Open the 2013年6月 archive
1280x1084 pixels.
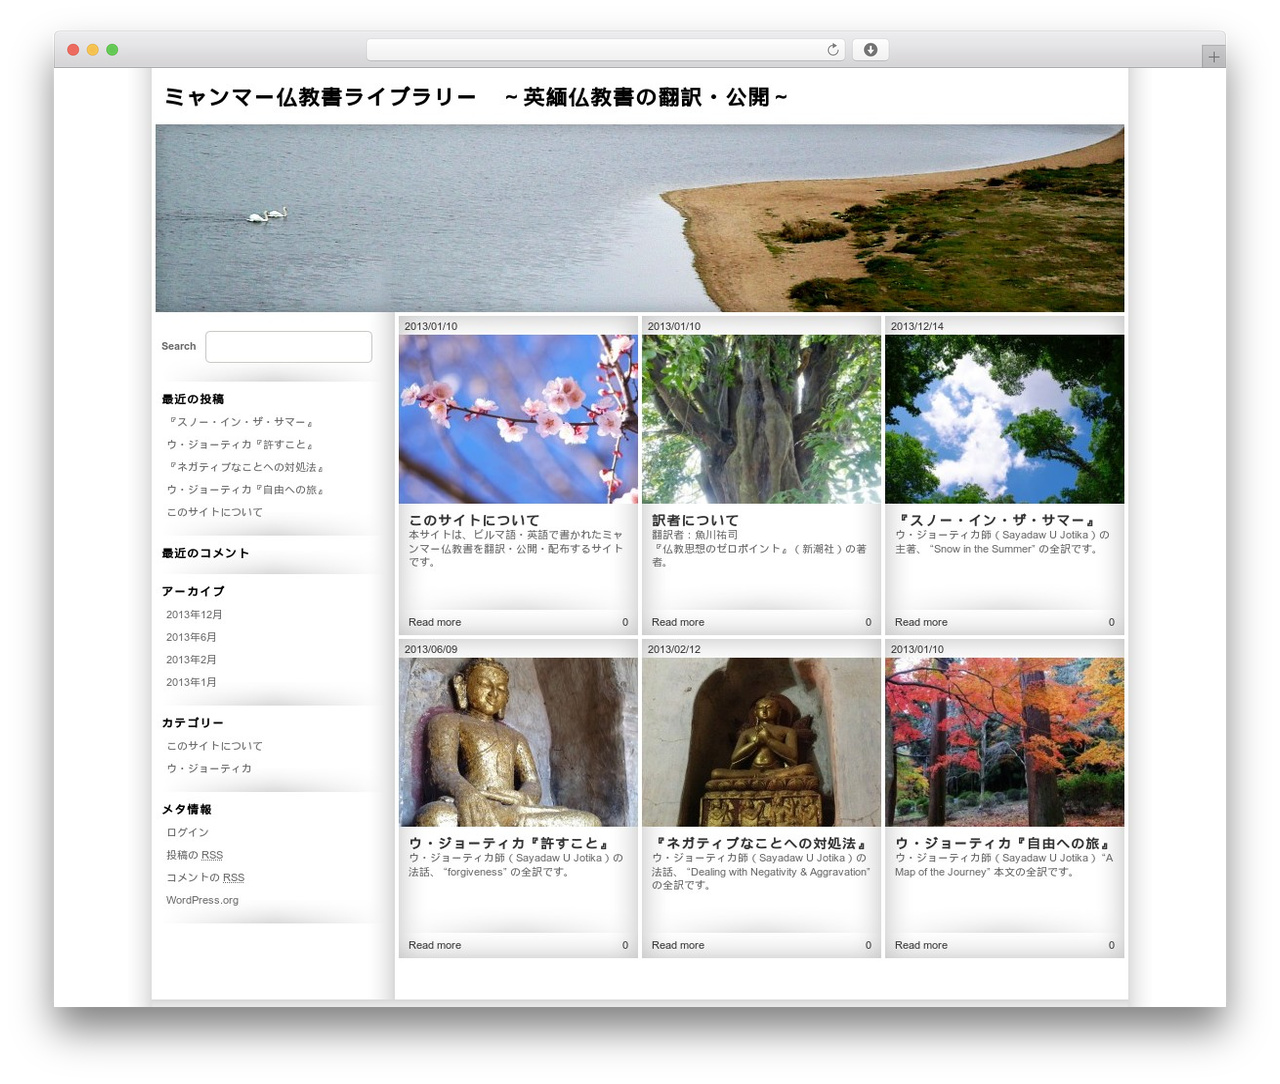[191, 637]
